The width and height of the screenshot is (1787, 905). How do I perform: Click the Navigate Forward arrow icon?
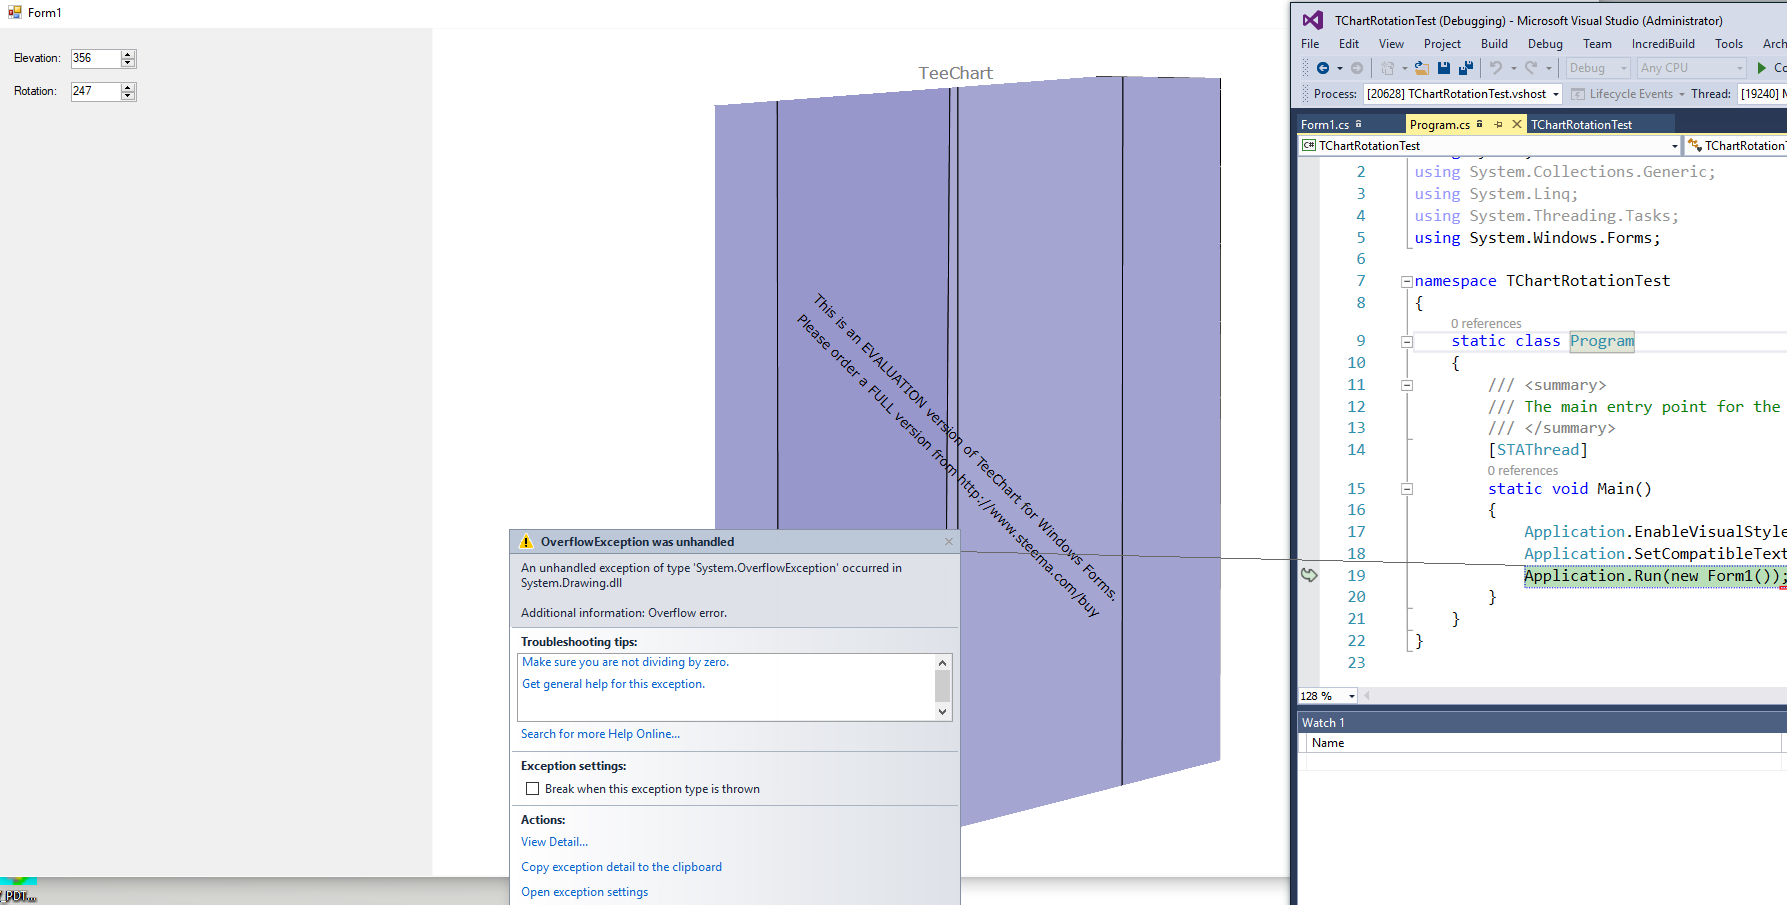click(1356, 68)
